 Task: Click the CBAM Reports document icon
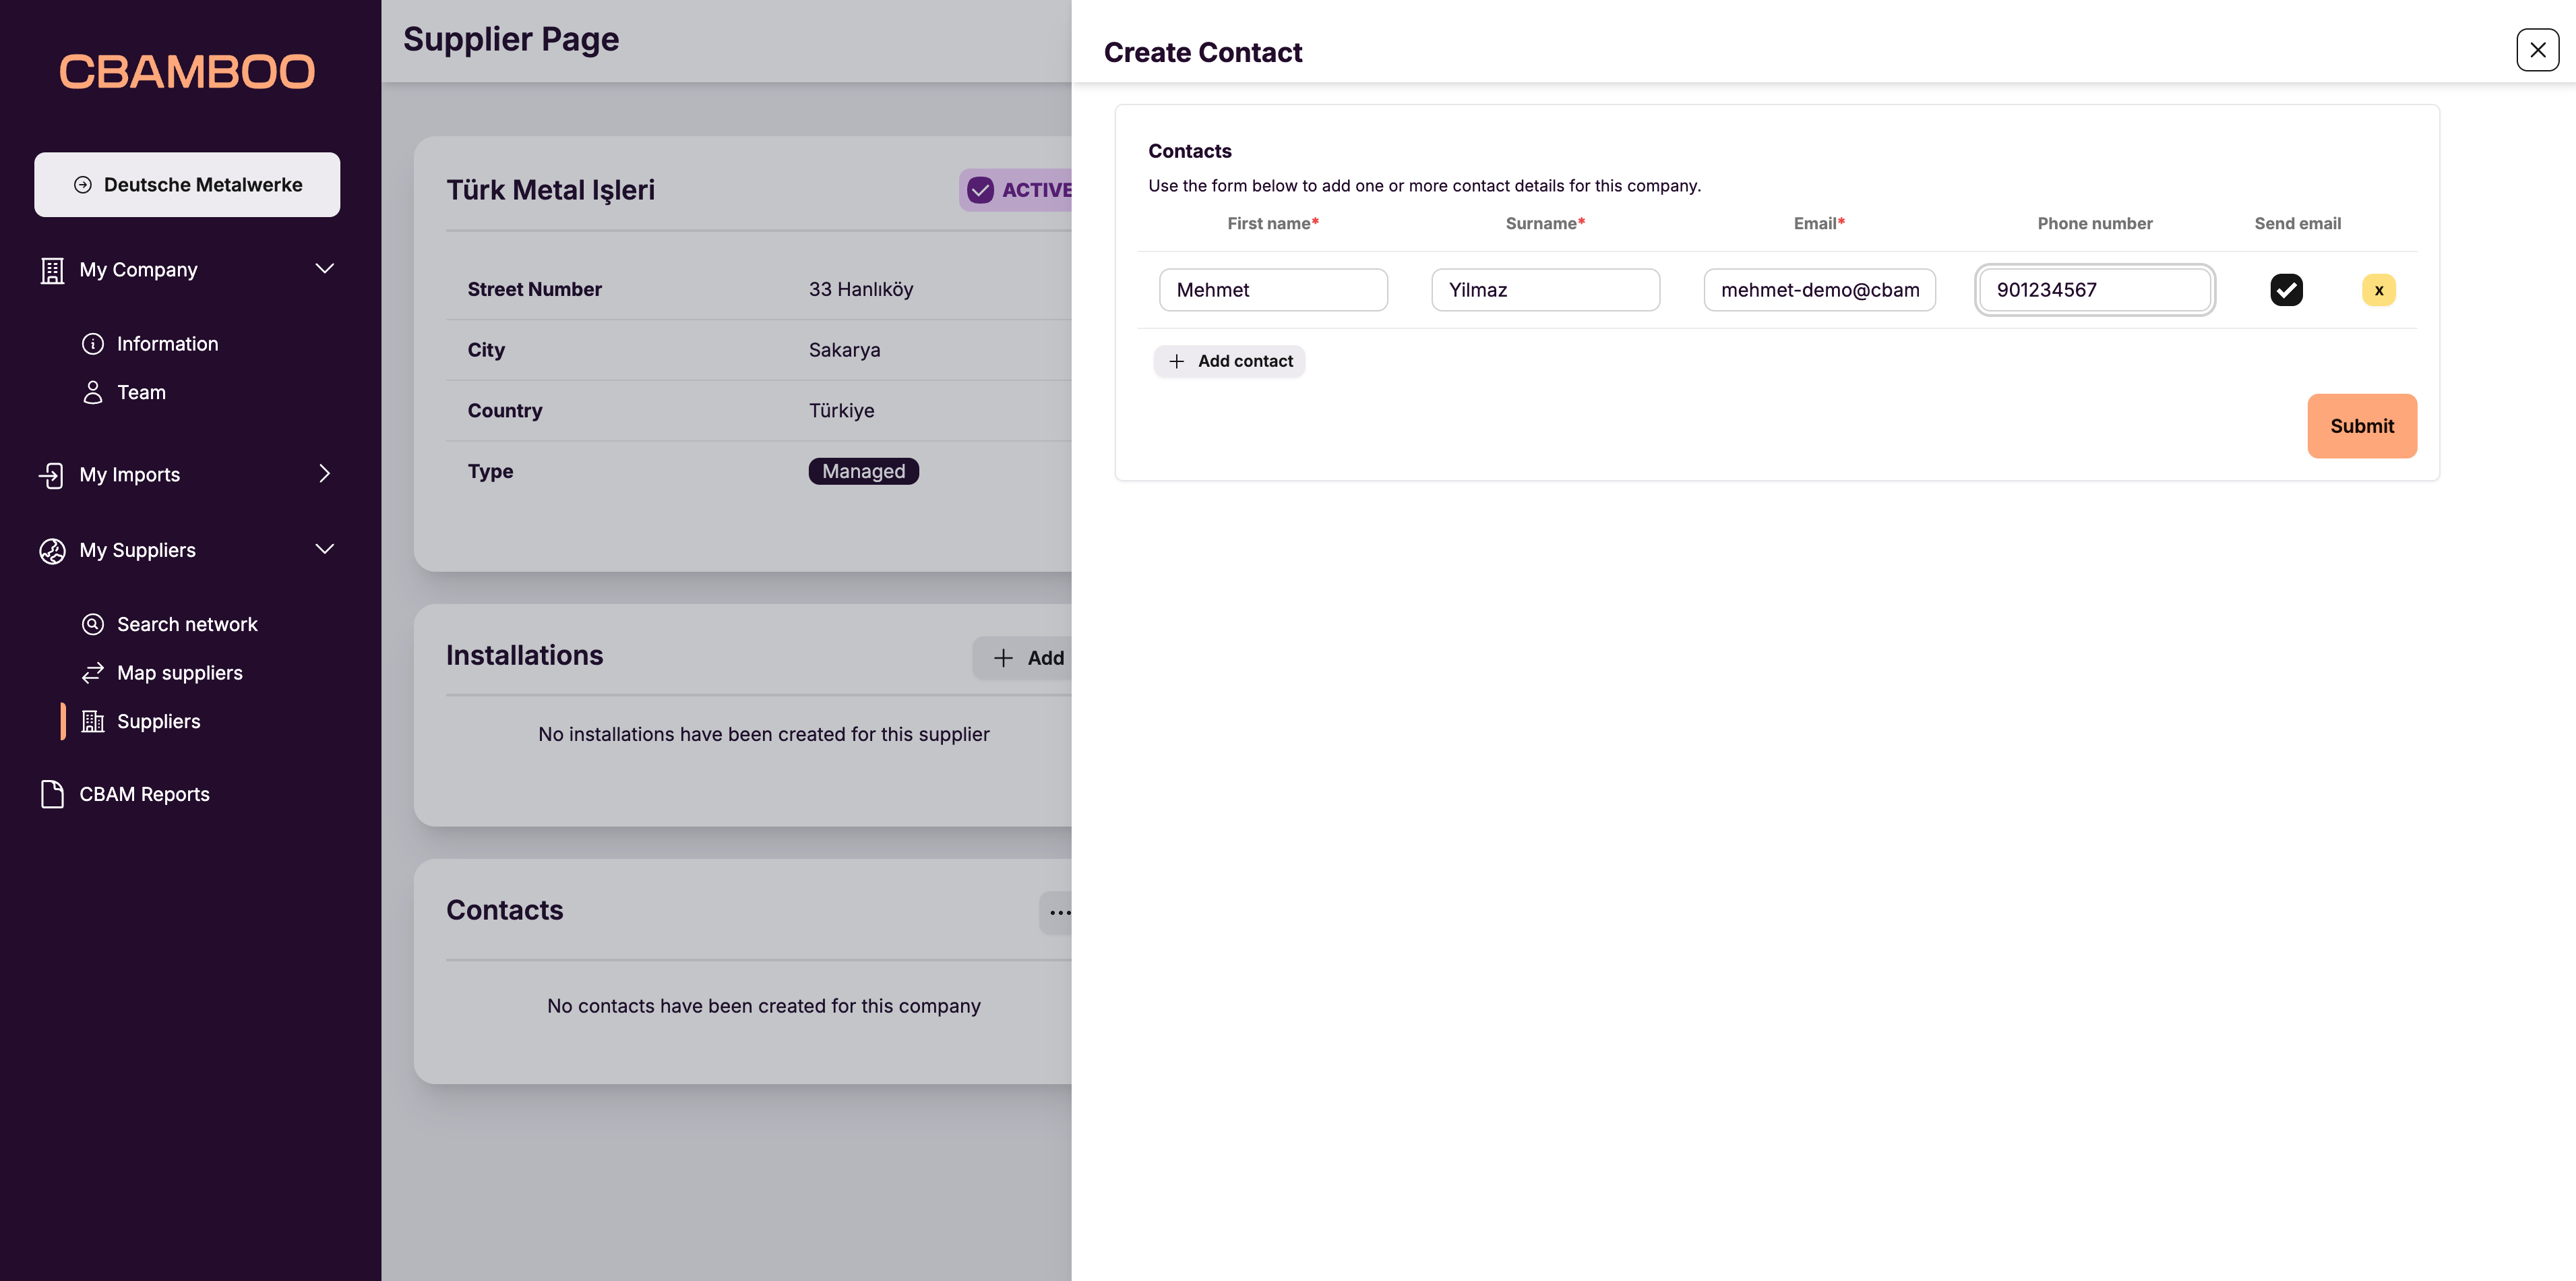tap(51, 793)
